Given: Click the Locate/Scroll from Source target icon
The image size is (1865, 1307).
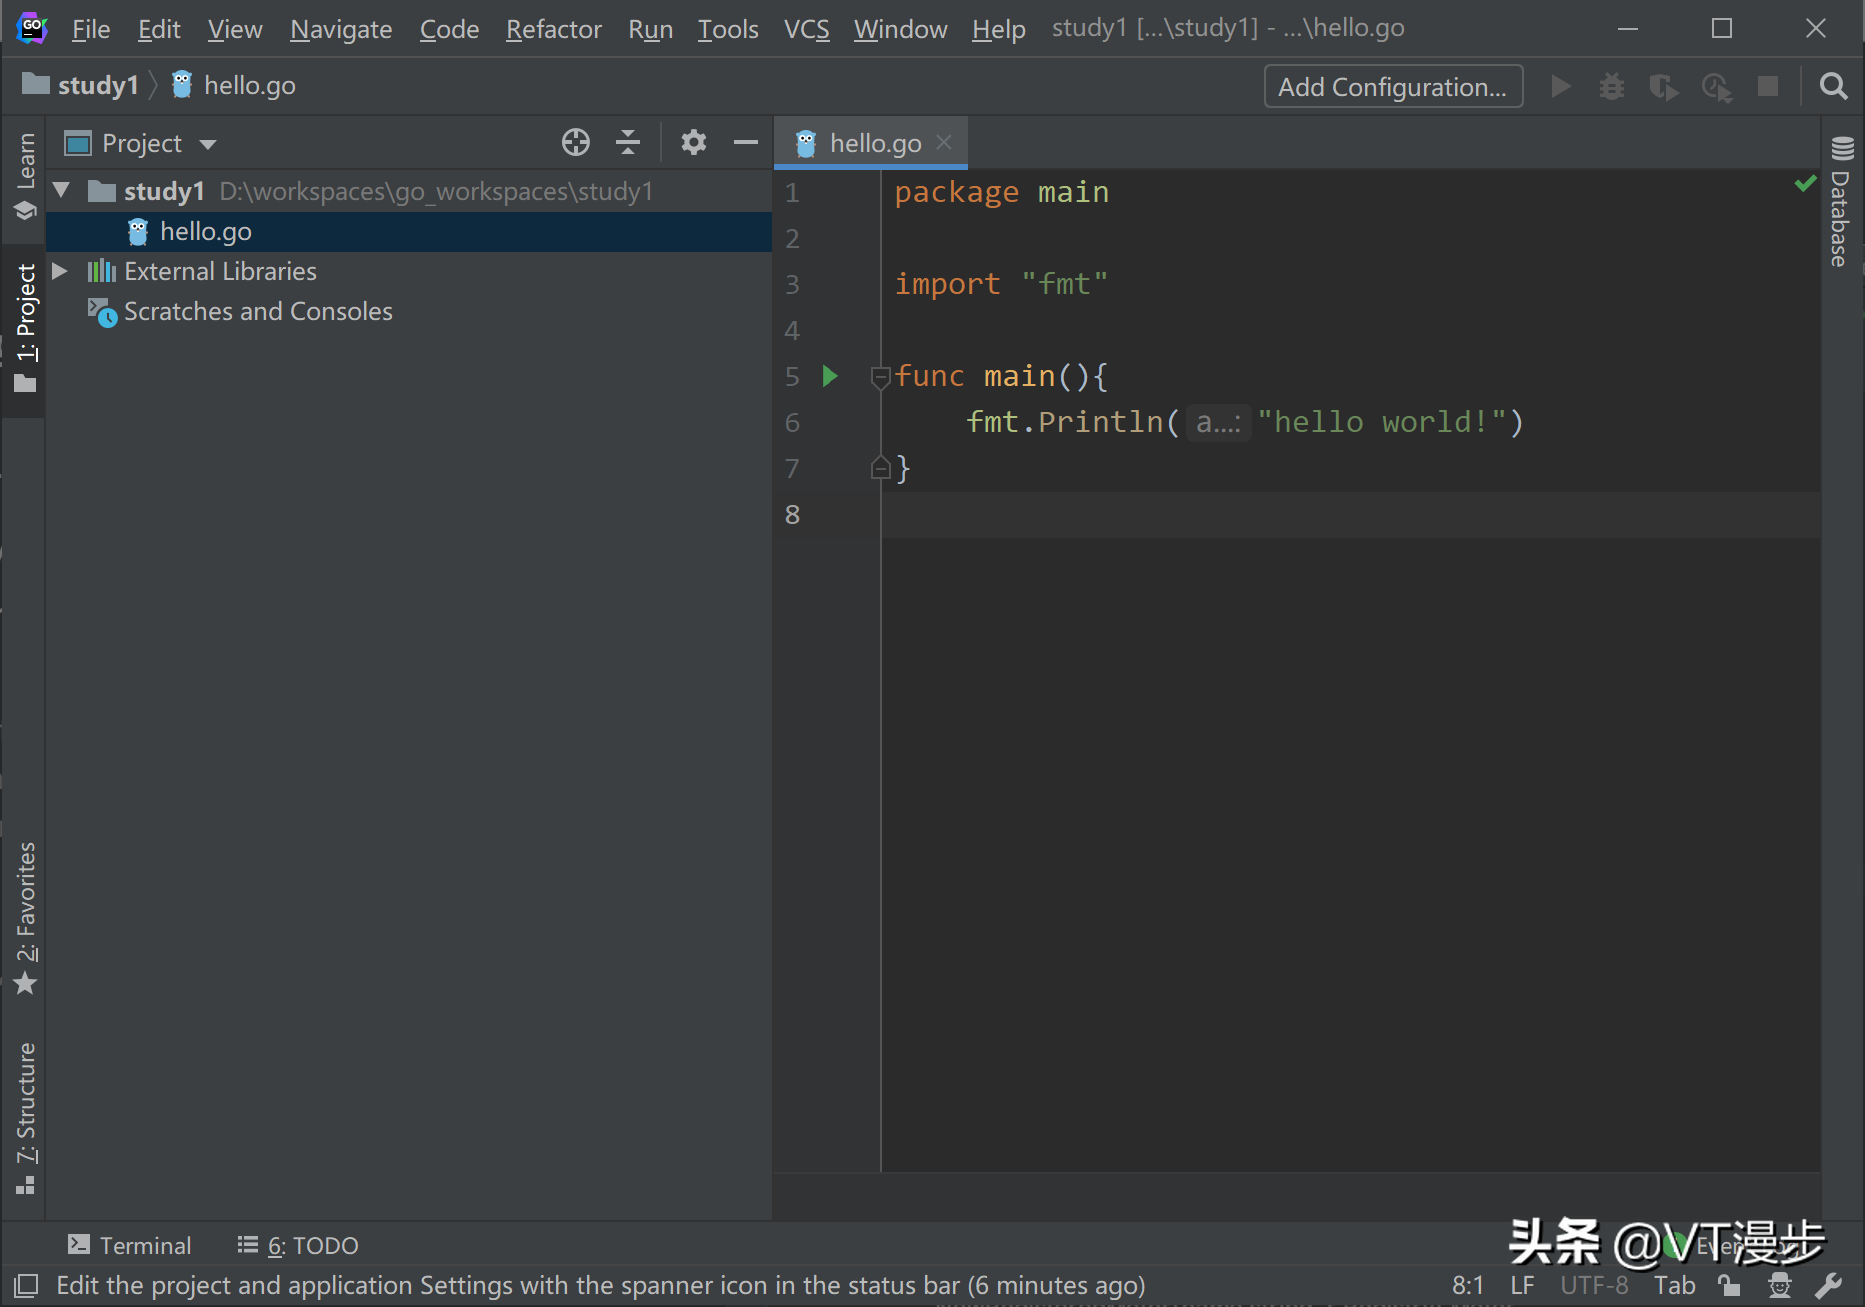Looking at the screenshot, I should coord(576,143).
